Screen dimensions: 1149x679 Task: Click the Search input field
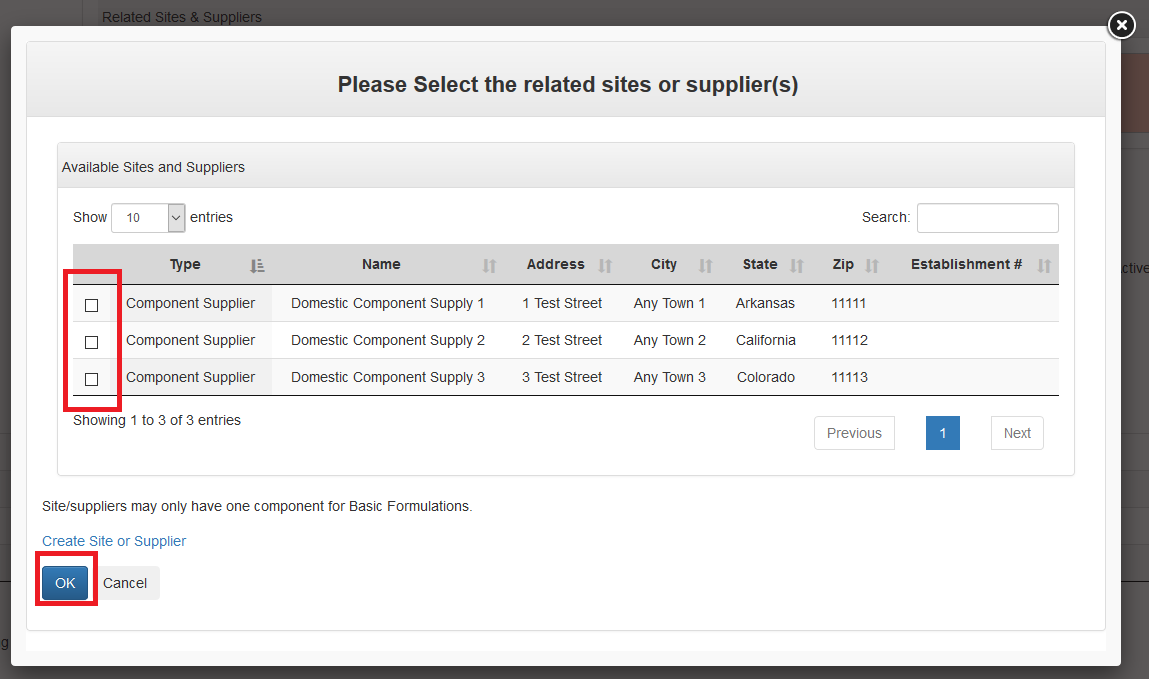coord(987,218)
